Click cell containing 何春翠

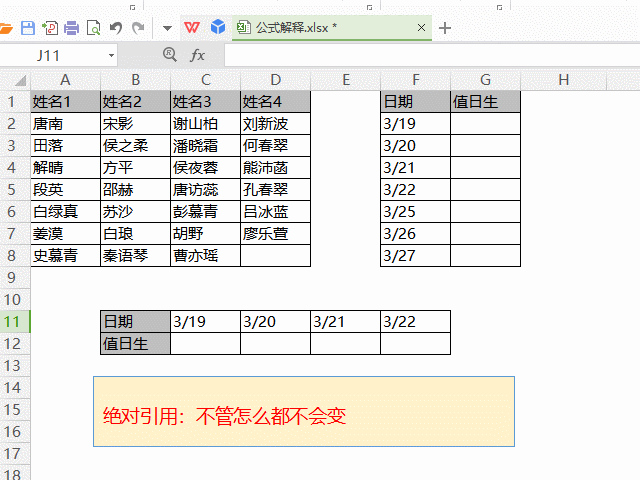(276, 146)
